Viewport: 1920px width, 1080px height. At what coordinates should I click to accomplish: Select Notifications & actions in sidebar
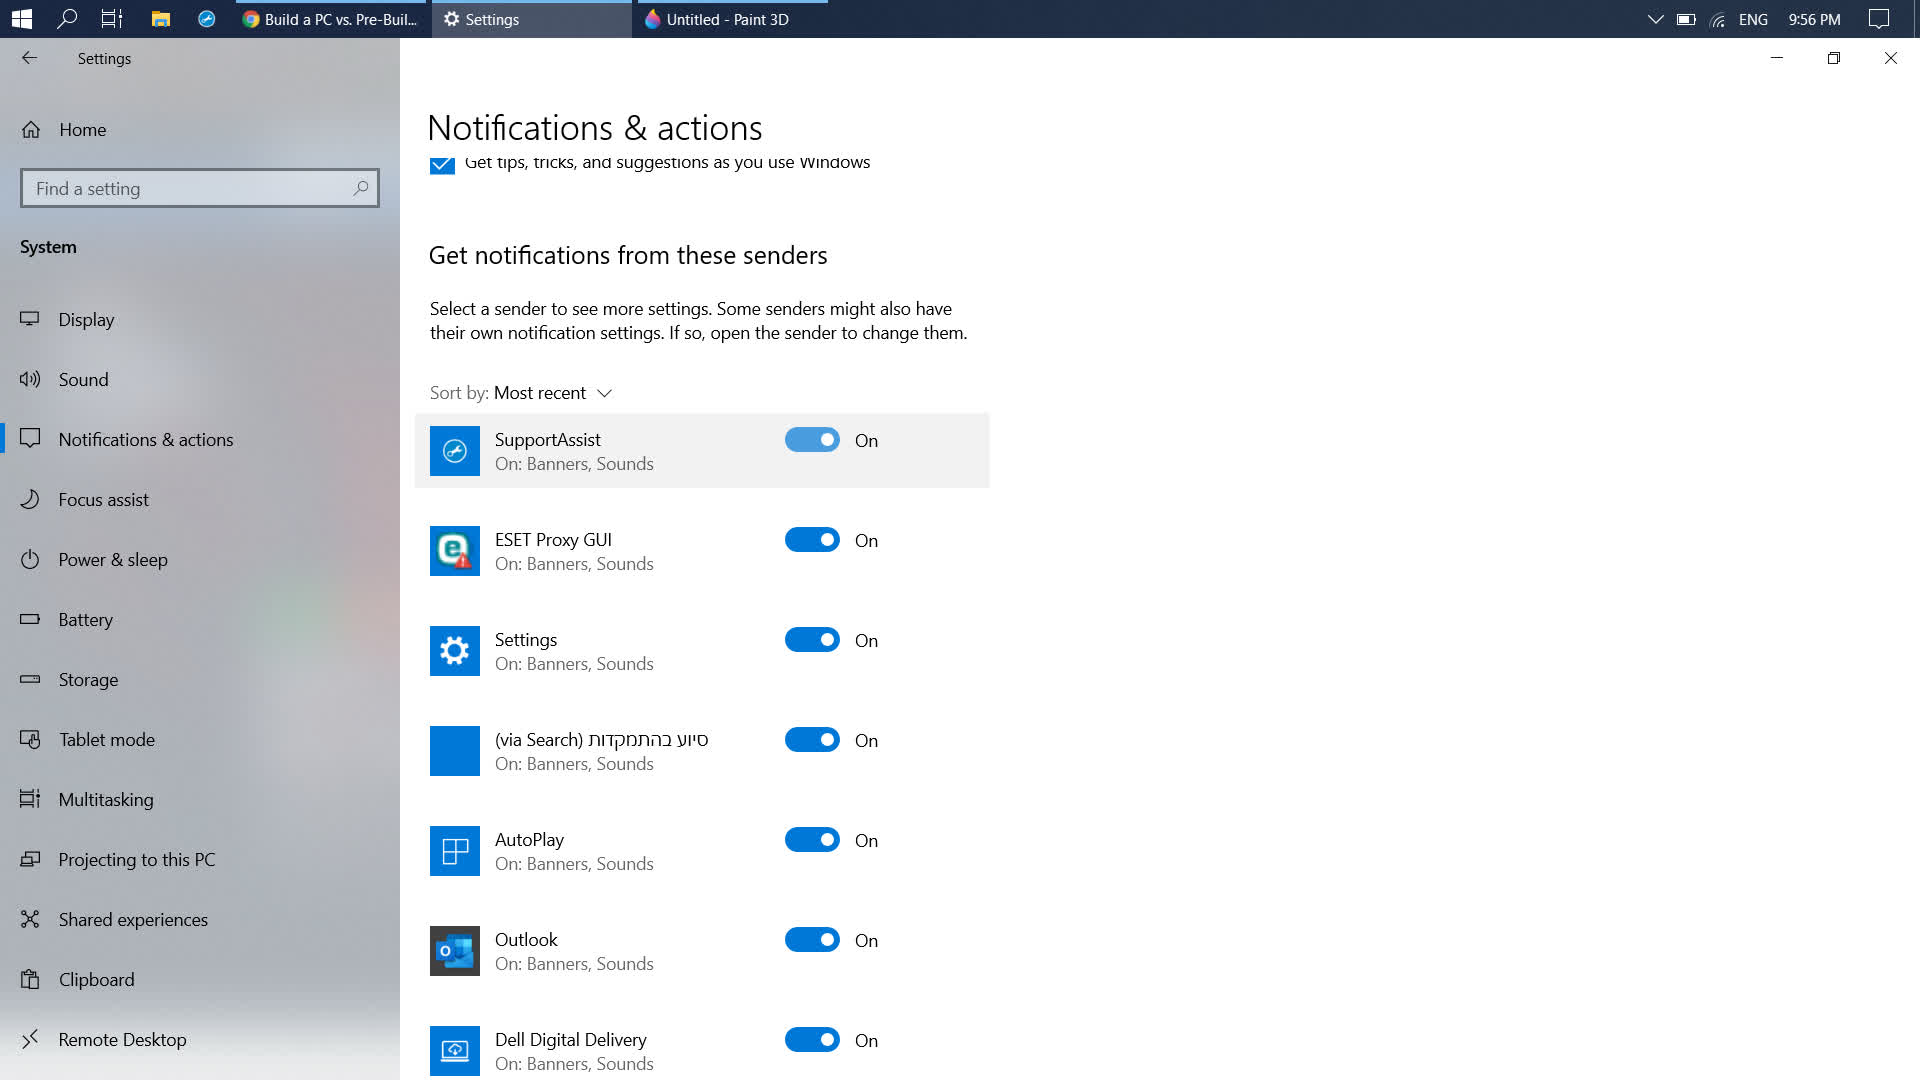click(x=200, y=439)
